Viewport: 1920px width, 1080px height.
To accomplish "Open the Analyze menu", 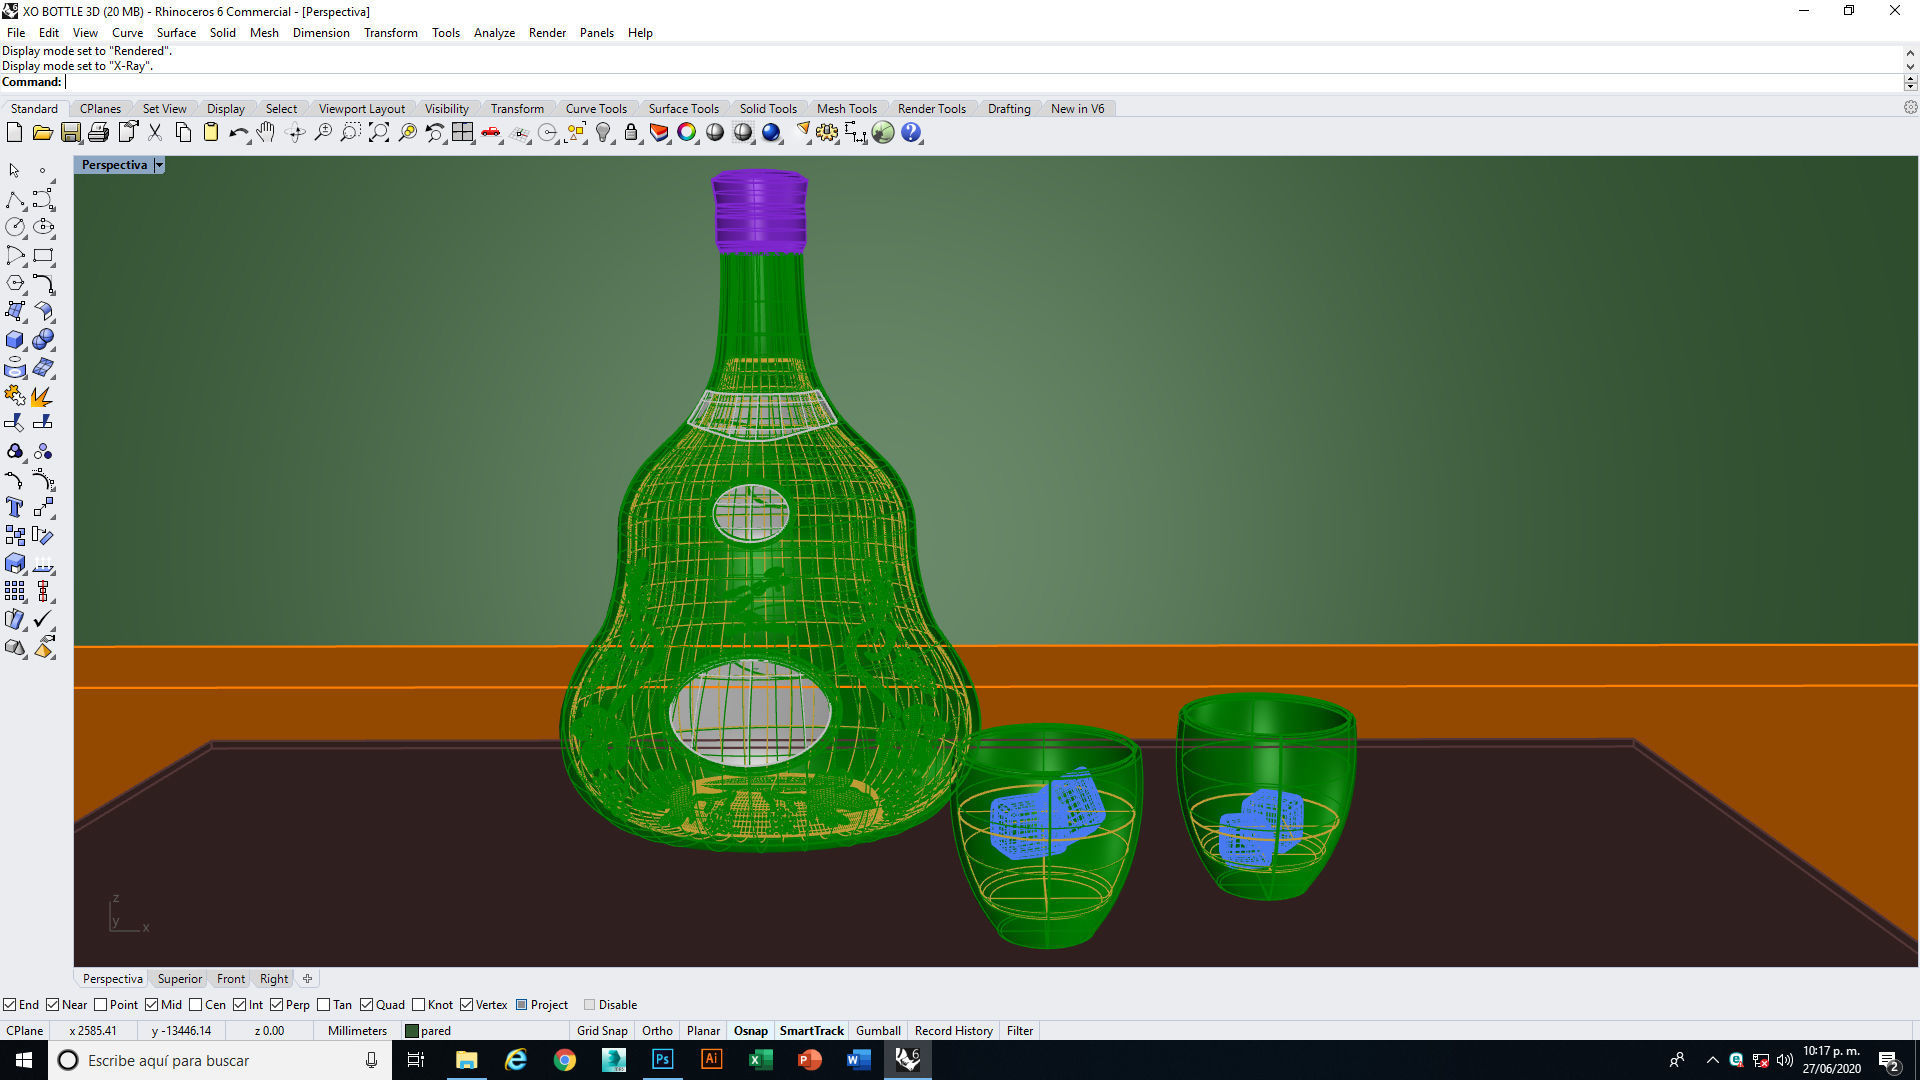I will pyautogui.click(x=494, y=33).
